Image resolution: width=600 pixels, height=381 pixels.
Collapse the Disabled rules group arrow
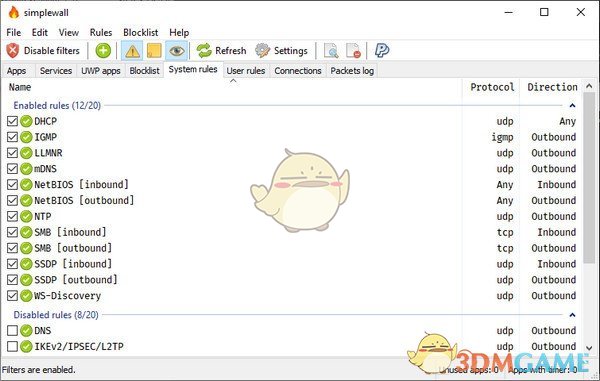tap(572, 315)
